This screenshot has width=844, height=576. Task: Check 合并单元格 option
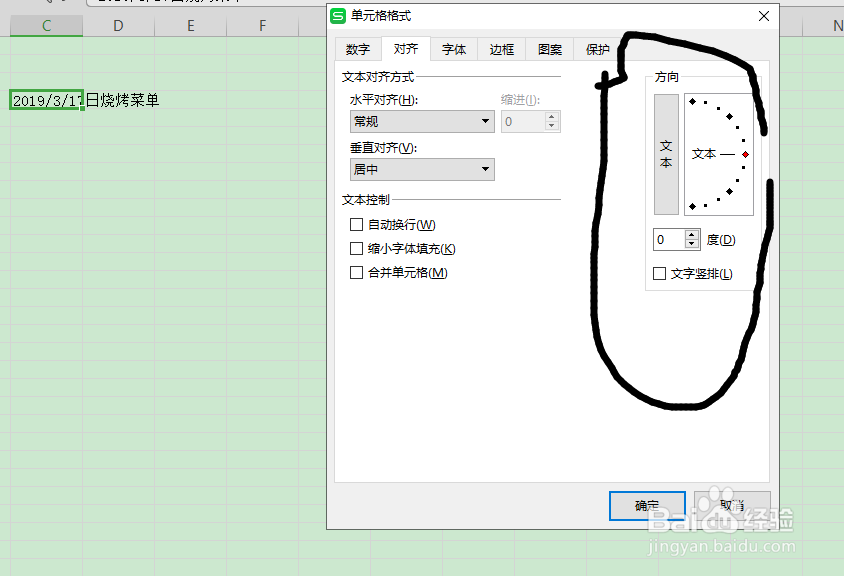(x=356, y=272)
